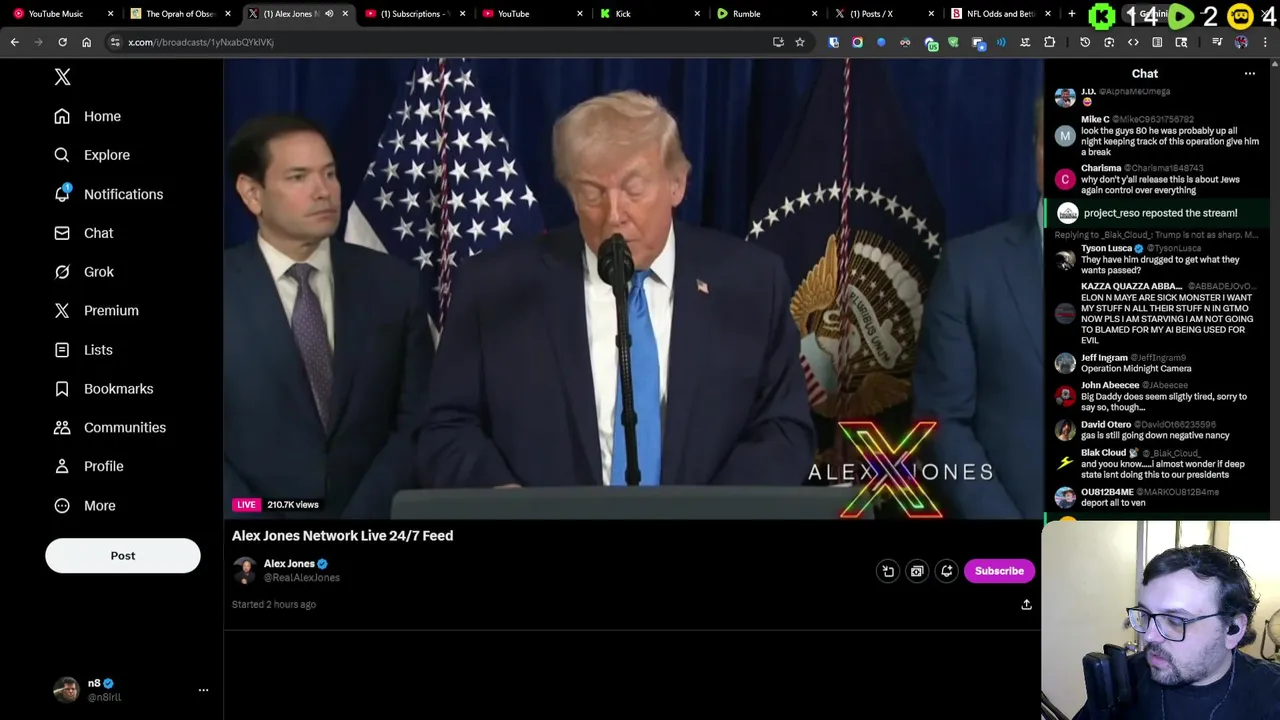Open media control music icon in toolbar
Image resolution: width=1280 pixels, height=720 pixels.
click(1217, 42)
